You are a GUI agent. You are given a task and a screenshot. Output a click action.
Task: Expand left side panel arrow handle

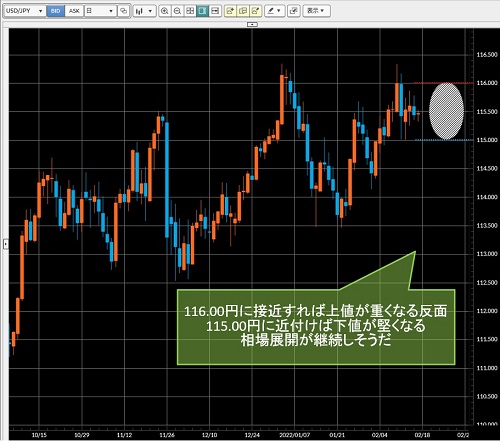5,244
